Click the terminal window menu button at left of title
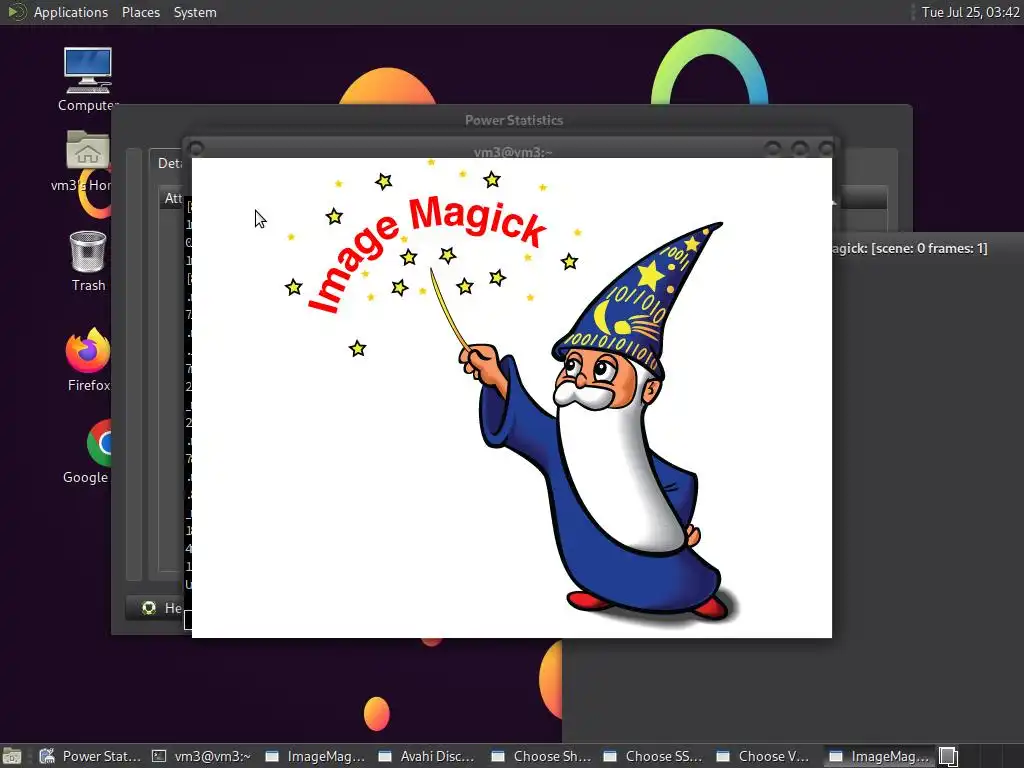Viewport: 1024px width, 768px height. pos(196,150)
